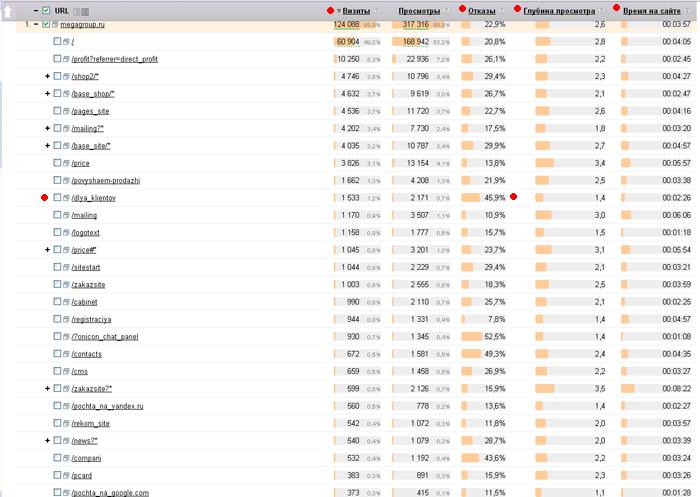The height and width of the screenshot is (497, 700).
Task: Click the up arrow icon beside the URL header
Action: [x=8, y=12]
